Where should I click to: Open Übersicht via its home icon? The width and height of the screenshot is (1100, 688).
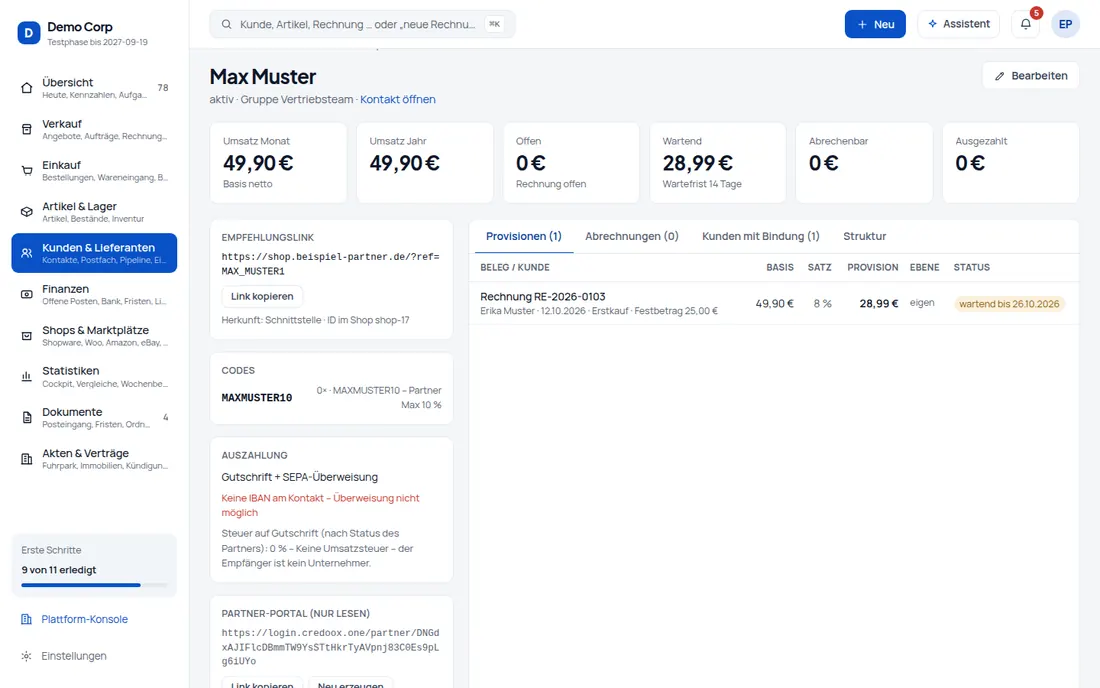click(27, 88)
